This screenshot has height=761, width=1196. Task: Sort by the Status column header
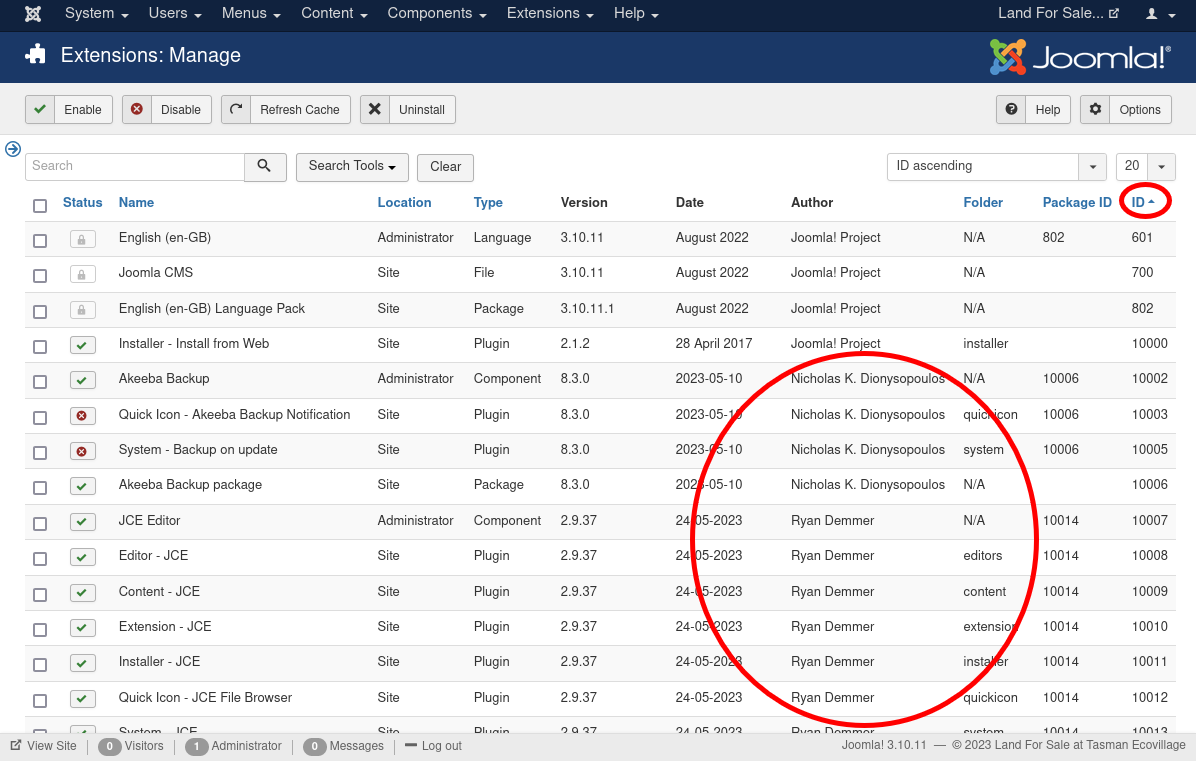tap(82, 202)
